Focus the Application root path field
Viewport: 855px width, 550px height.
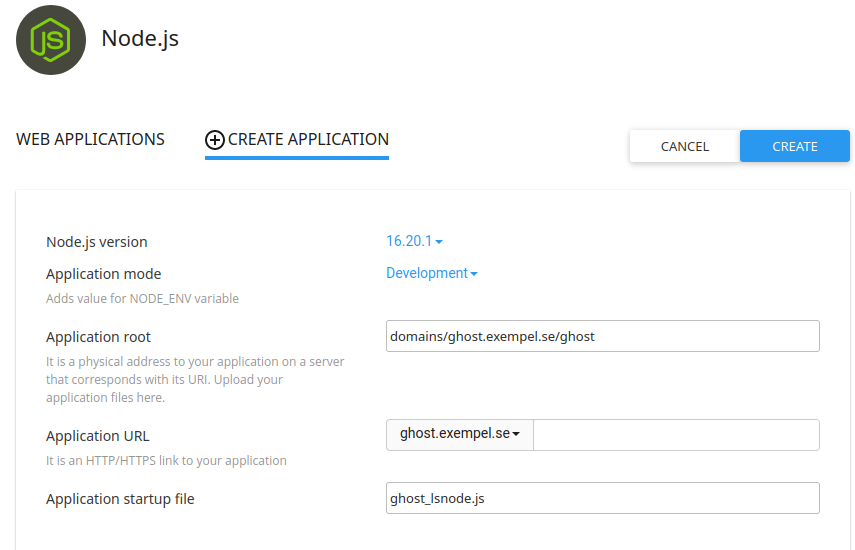(602, 336)
